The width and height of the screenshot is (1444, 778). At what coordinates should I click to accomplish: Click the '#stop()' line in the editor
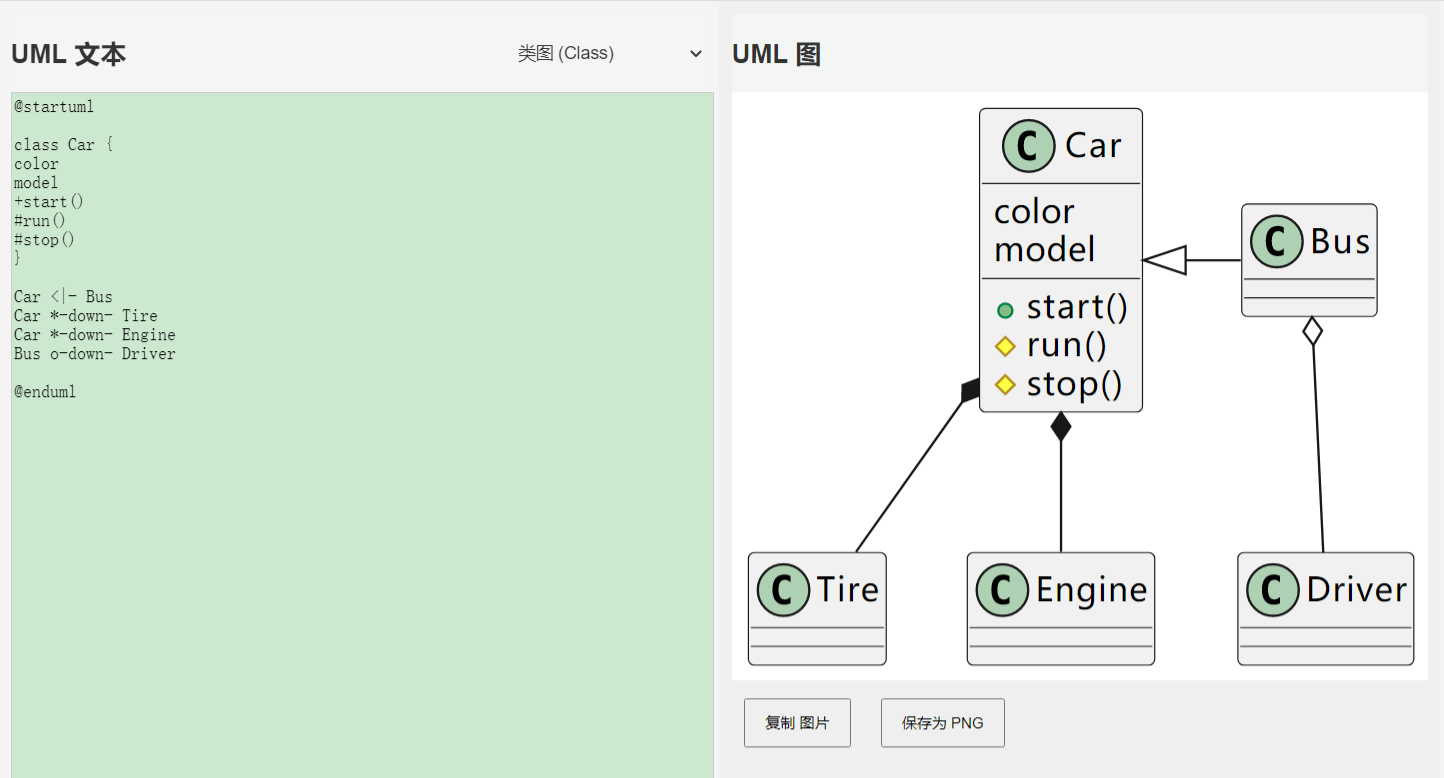(45, 240)
